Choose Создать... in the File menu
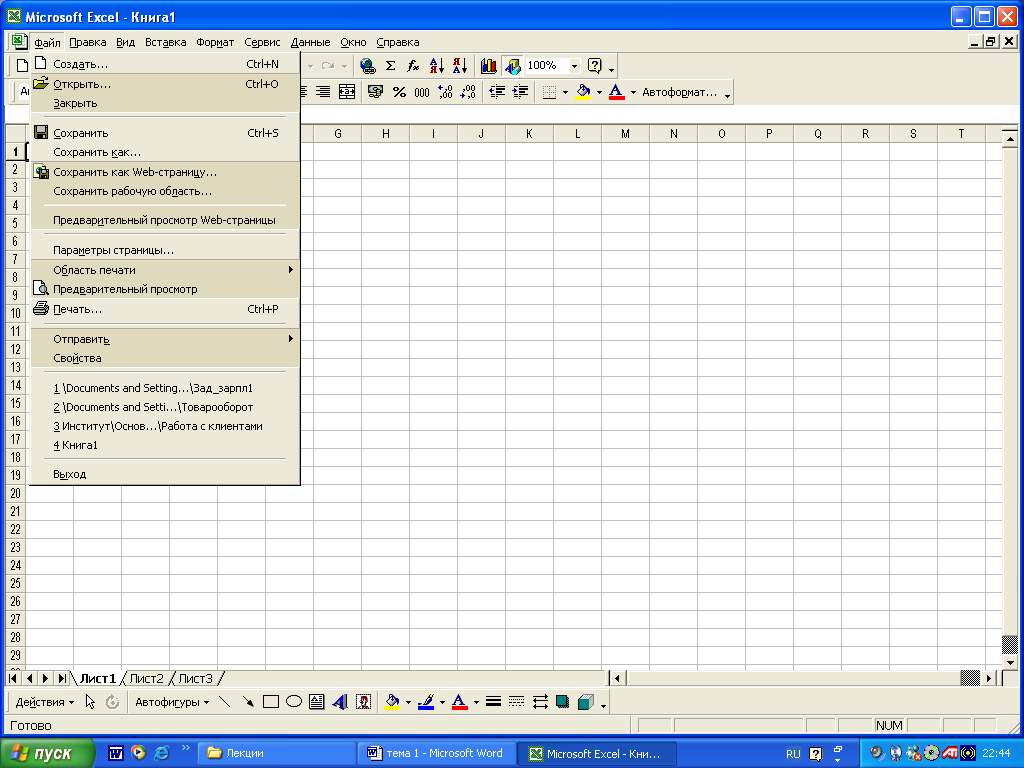Image resolution: width=1024 pixels, height=768 pixels. [x=165, y=64]
